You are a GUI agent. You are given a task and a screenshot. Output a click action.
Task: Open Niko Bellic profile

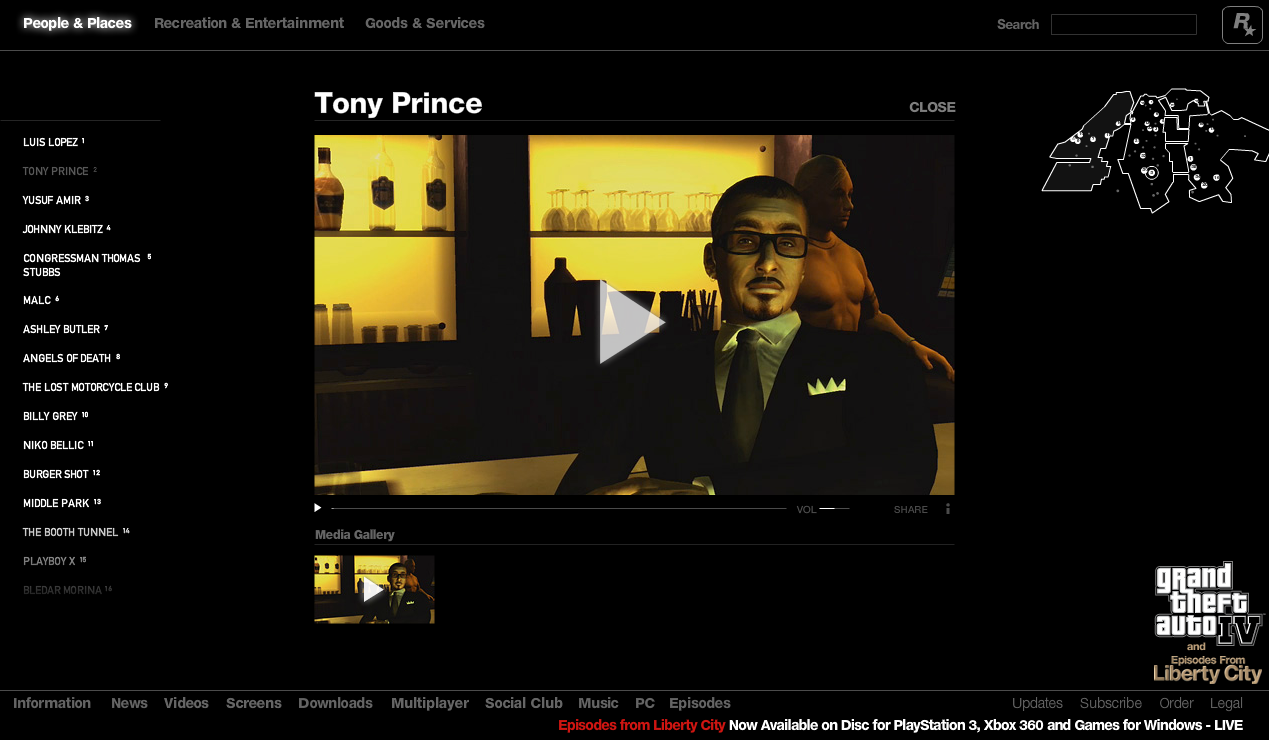[58, 445]
